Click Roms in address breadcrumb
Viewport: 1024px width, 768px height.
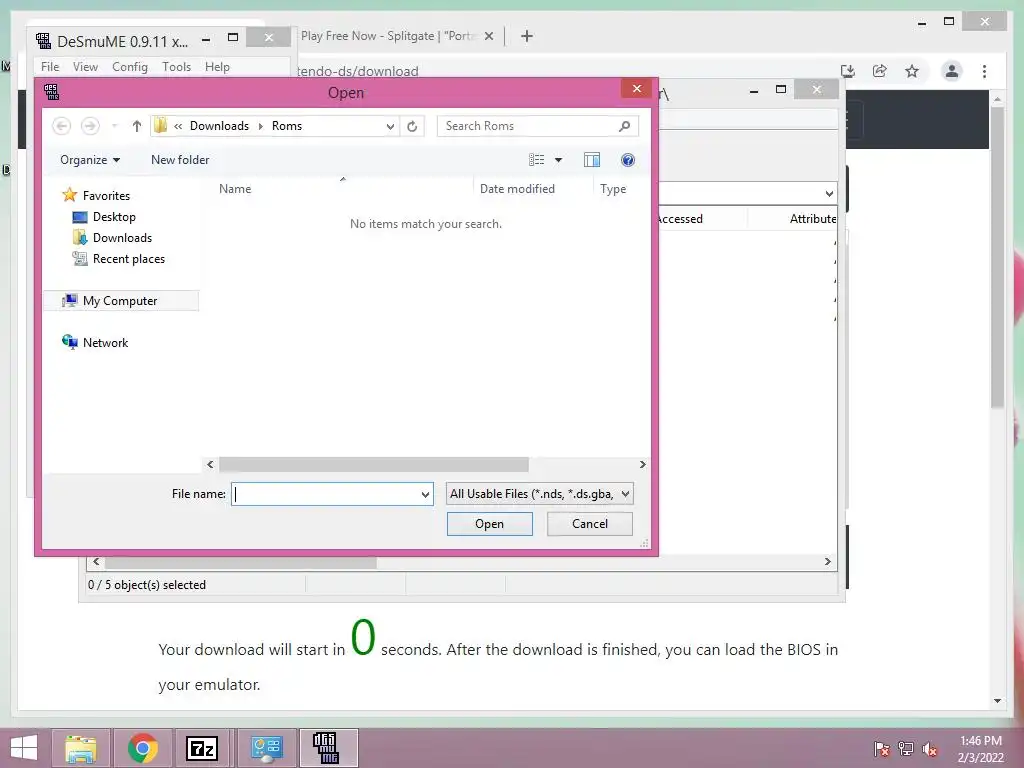(287, 126)
